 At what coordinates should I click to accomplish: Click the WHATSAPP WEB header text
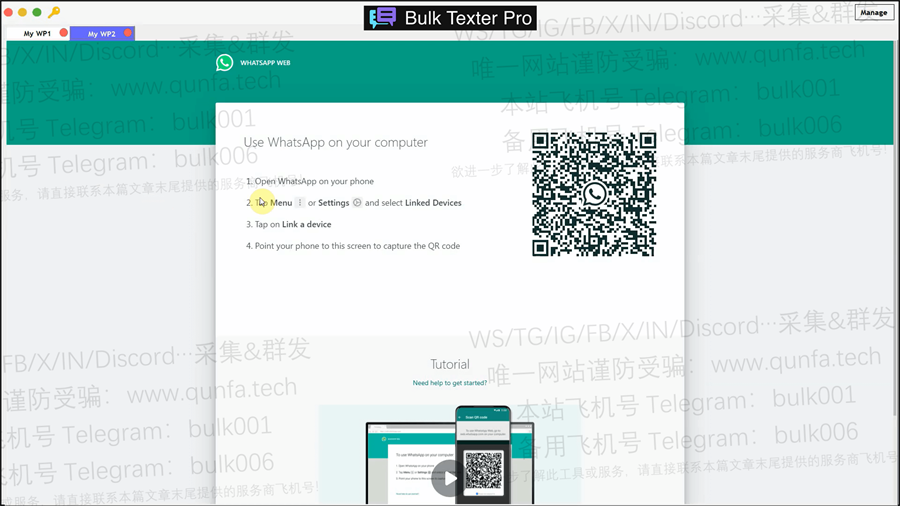tap(265, 63)
